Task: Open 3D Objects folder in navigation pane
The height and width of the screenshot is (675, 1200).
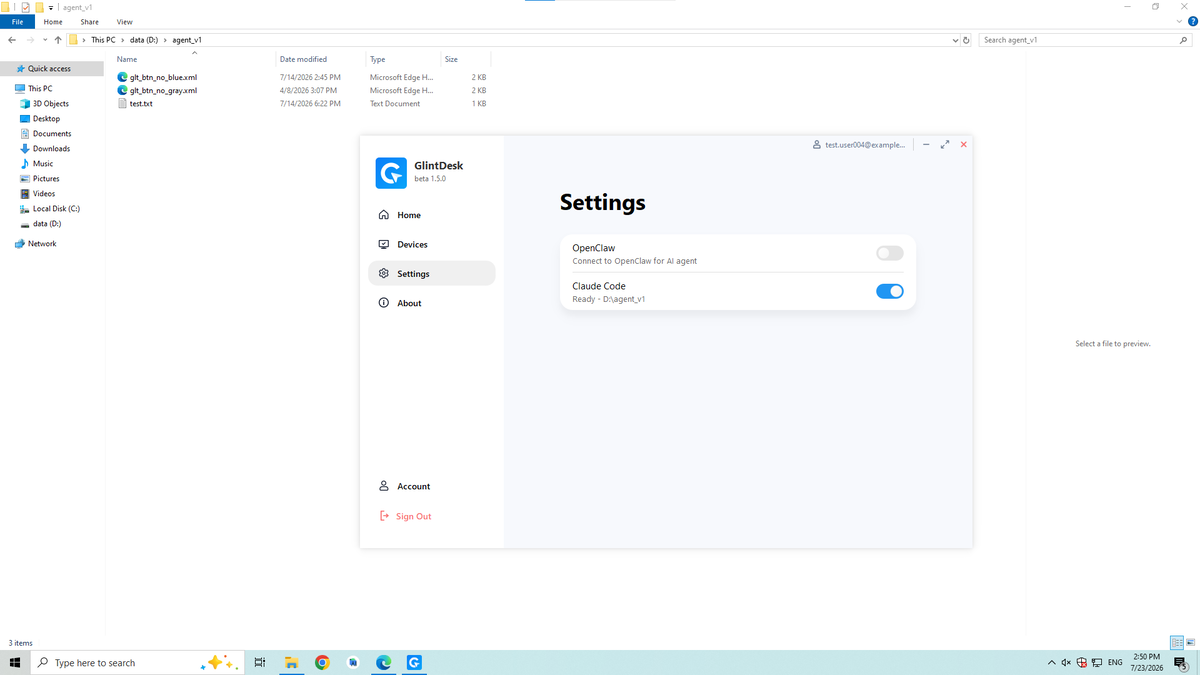Action: point(50,103)
